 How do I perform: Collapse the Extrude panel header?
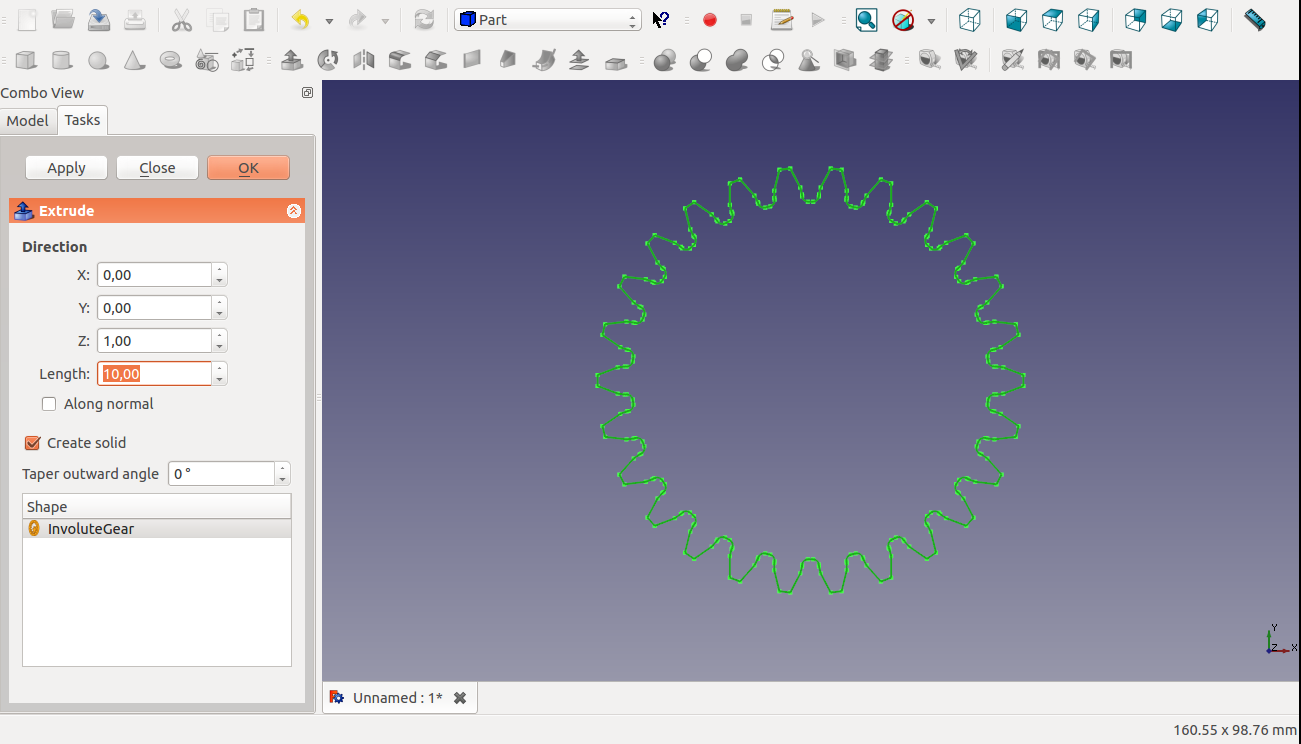(293, 211)
